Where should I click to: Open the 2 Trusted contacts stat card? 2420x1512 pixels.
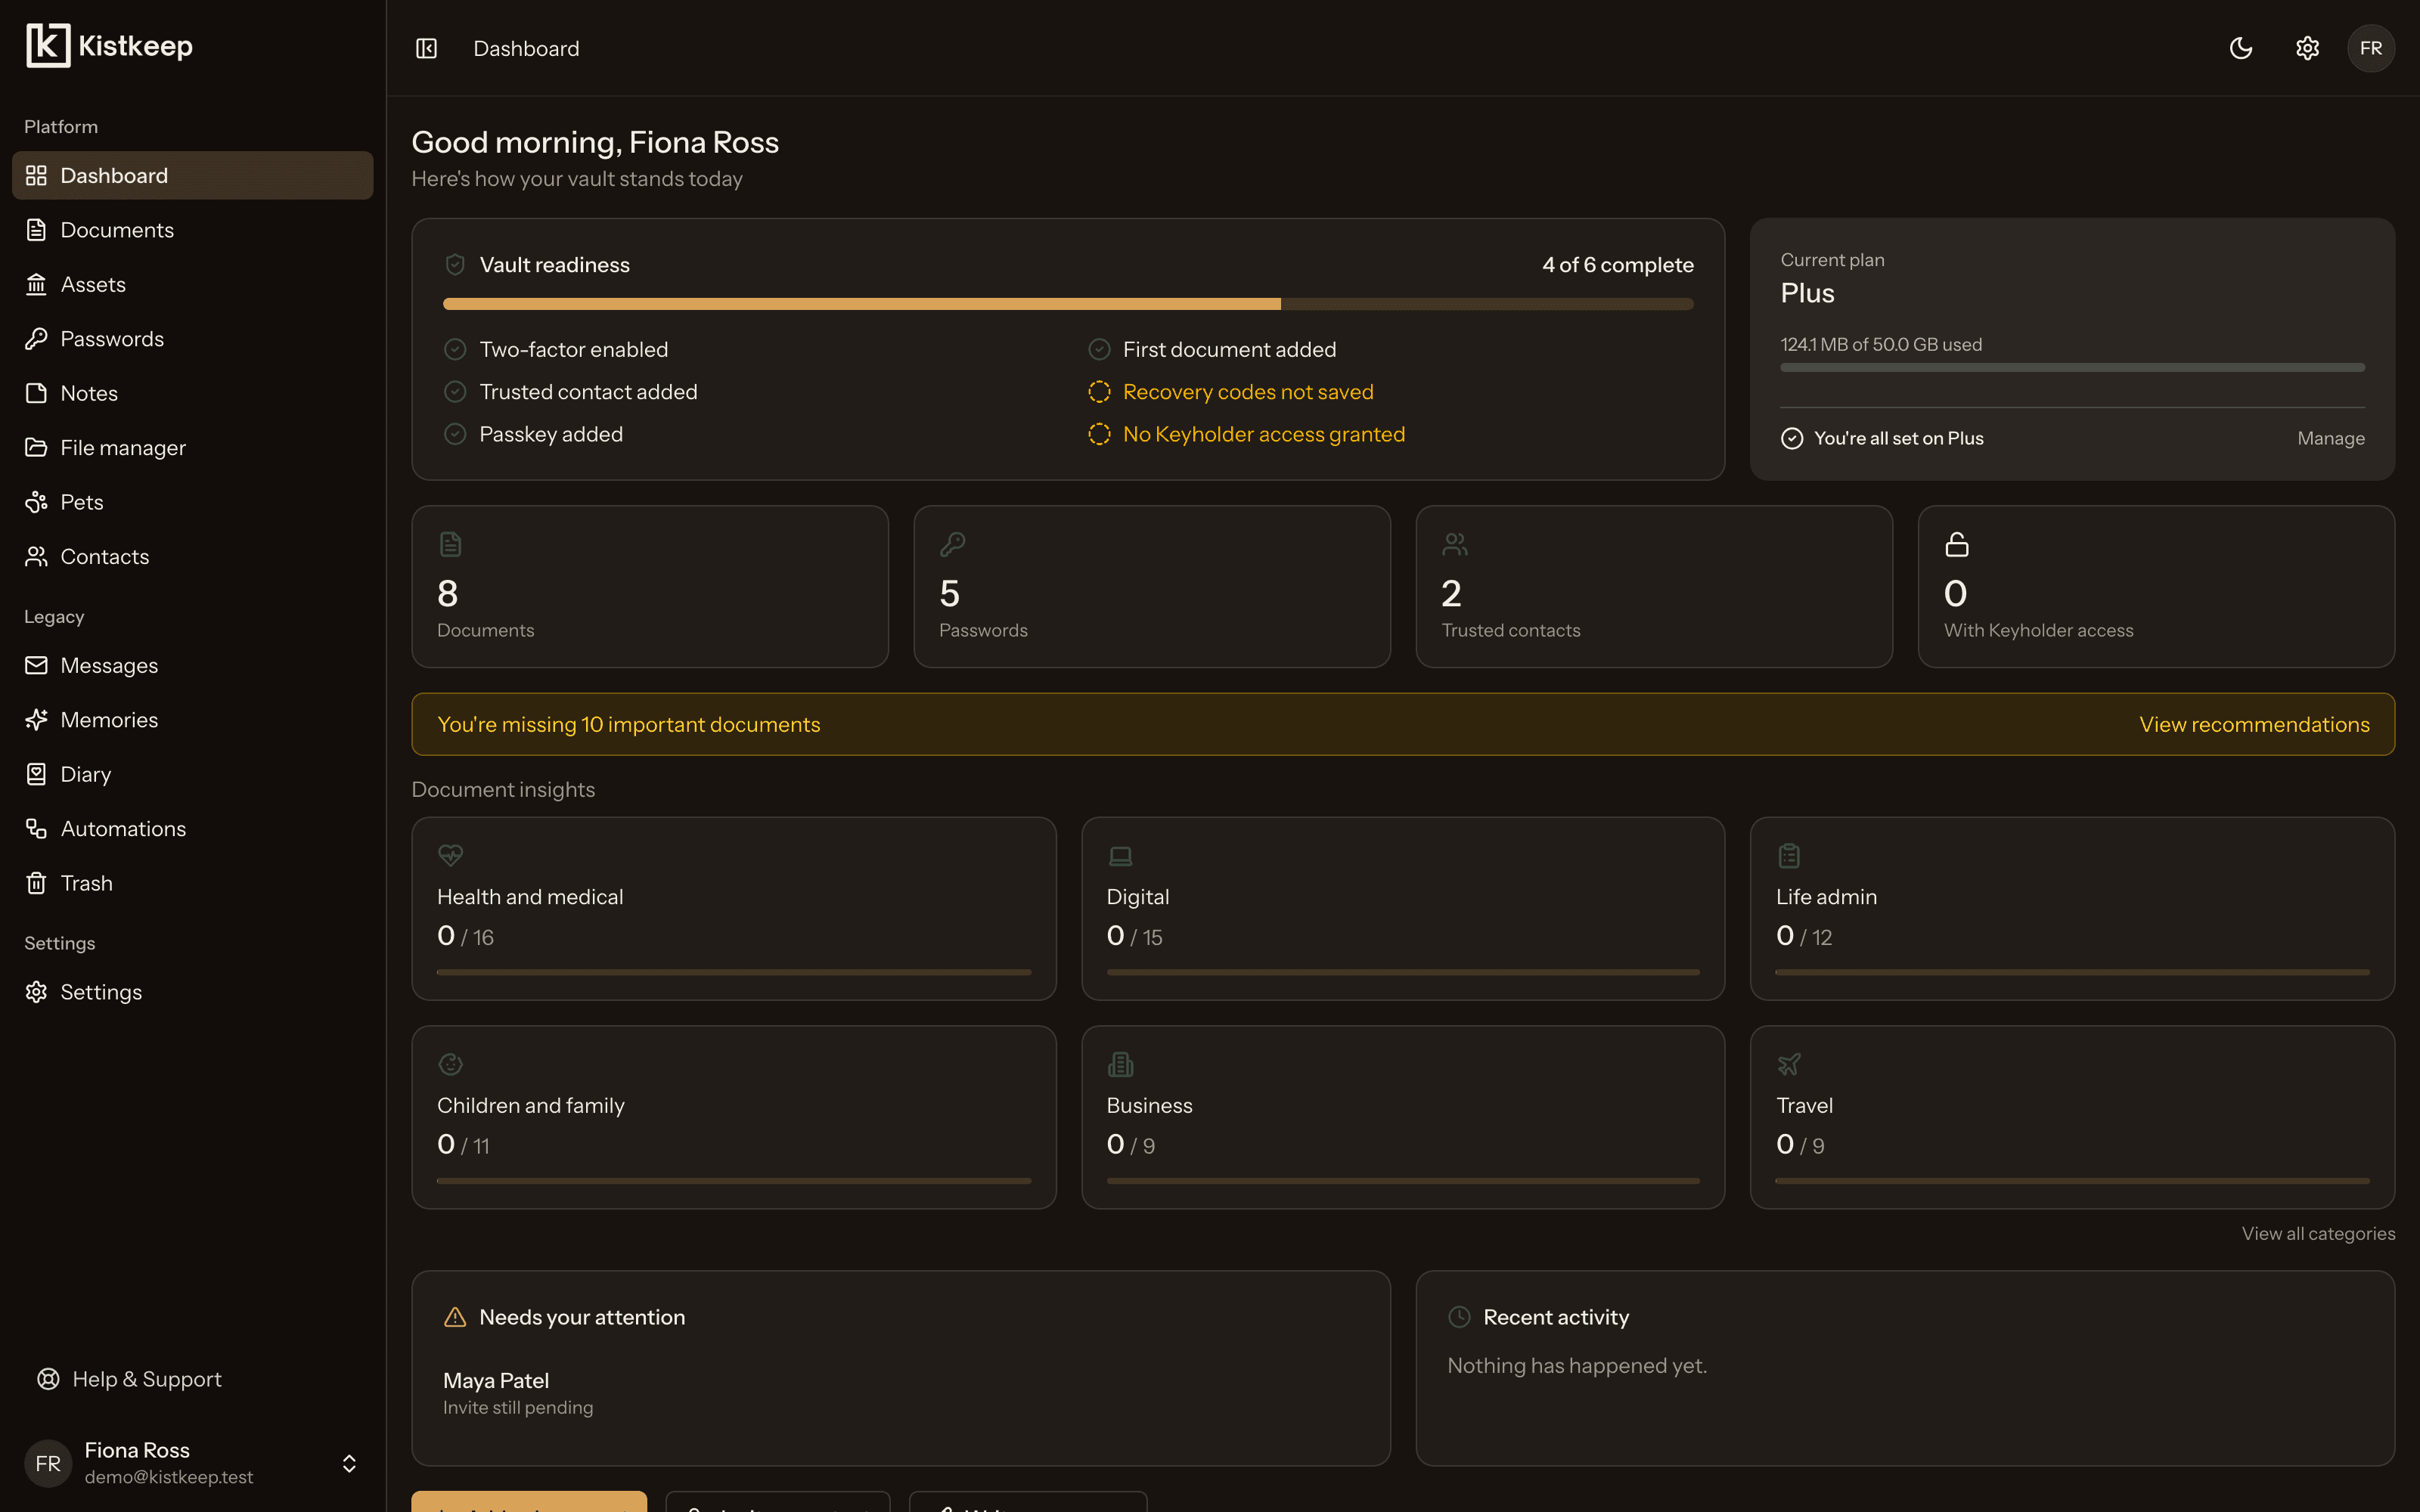pyautogui.click(x=1654, y=587)
